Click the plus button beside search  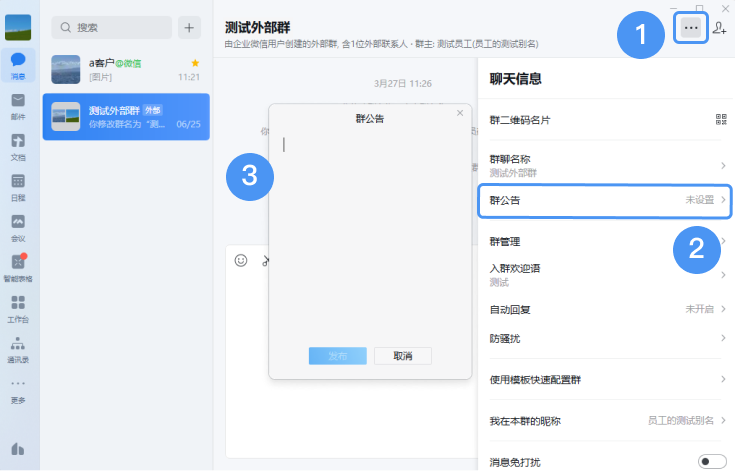[189, 28]
